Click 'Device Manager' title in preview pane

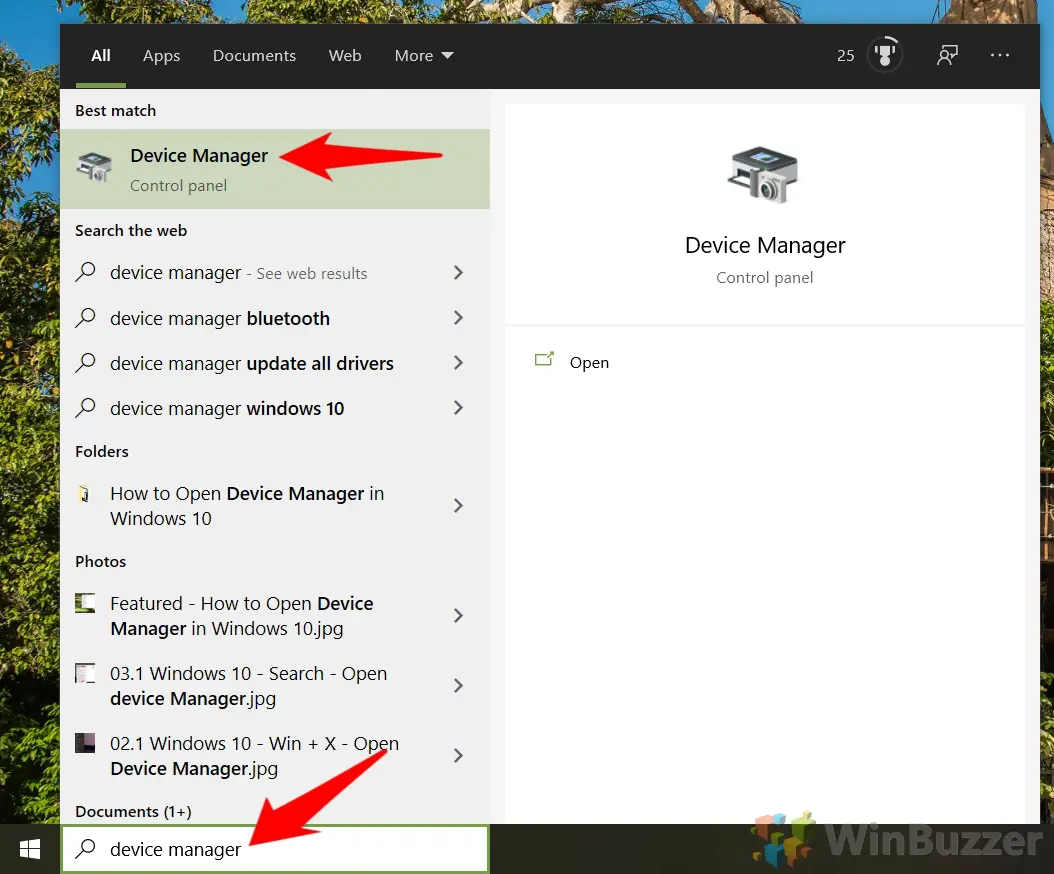(x=765, y=245)
